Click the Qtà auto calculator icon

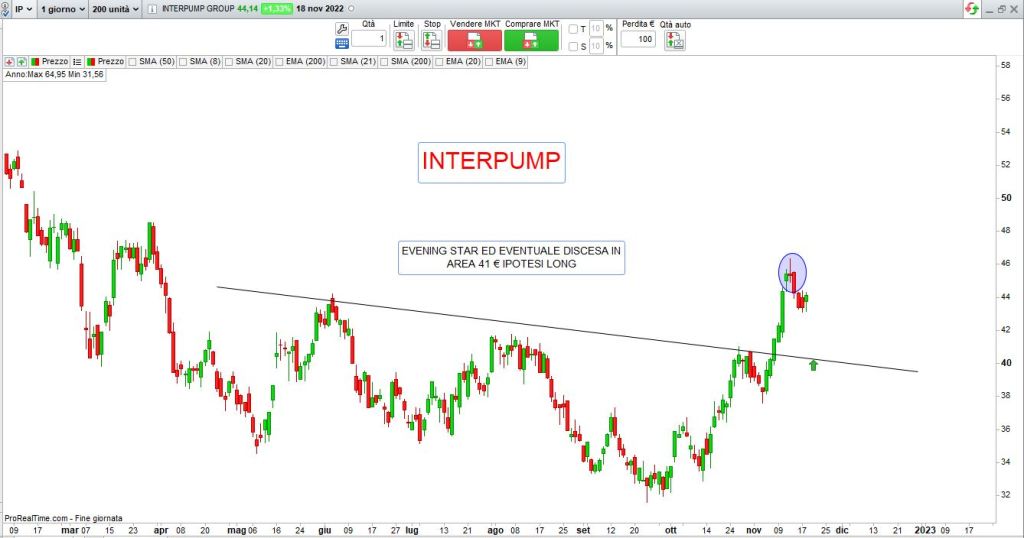click(675, 40)
